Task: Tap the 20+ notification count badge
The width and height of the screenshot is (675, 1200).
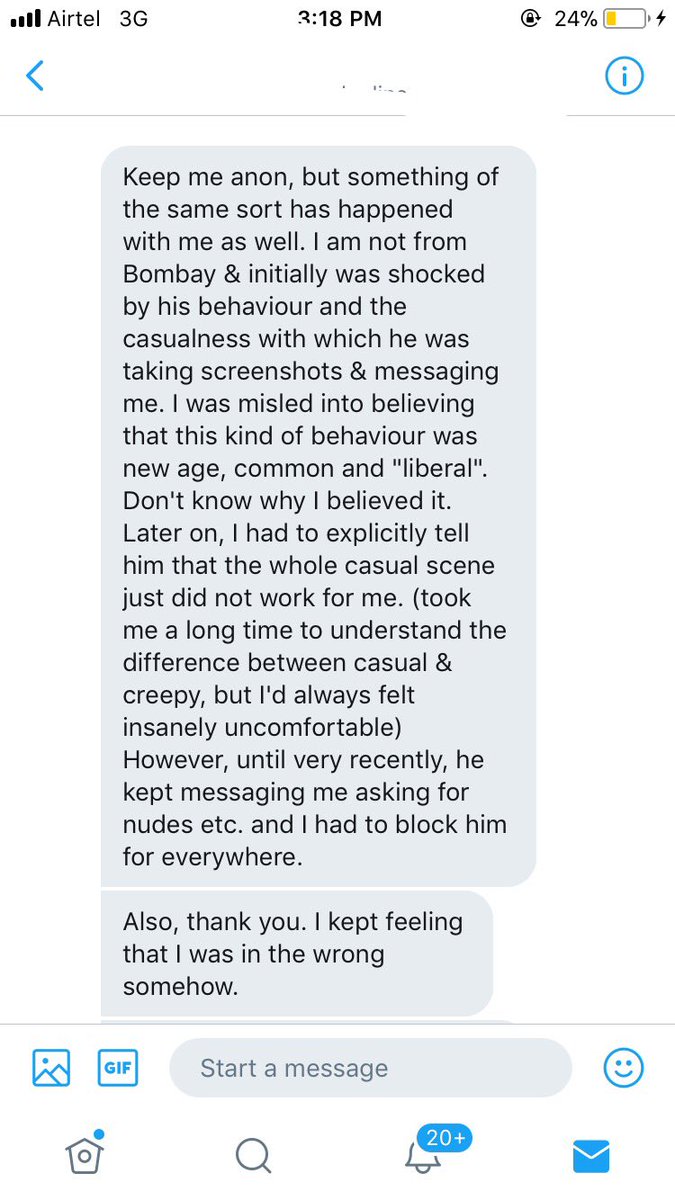Action: [x=446, y=1137]
